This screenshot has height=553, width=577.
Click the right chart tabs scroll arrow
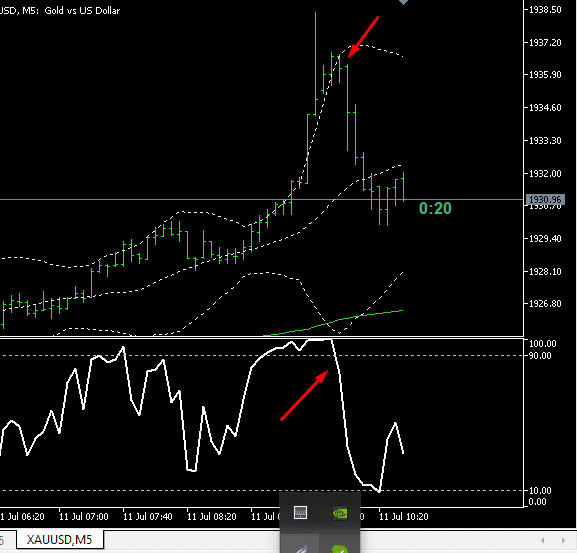[563, 540]
